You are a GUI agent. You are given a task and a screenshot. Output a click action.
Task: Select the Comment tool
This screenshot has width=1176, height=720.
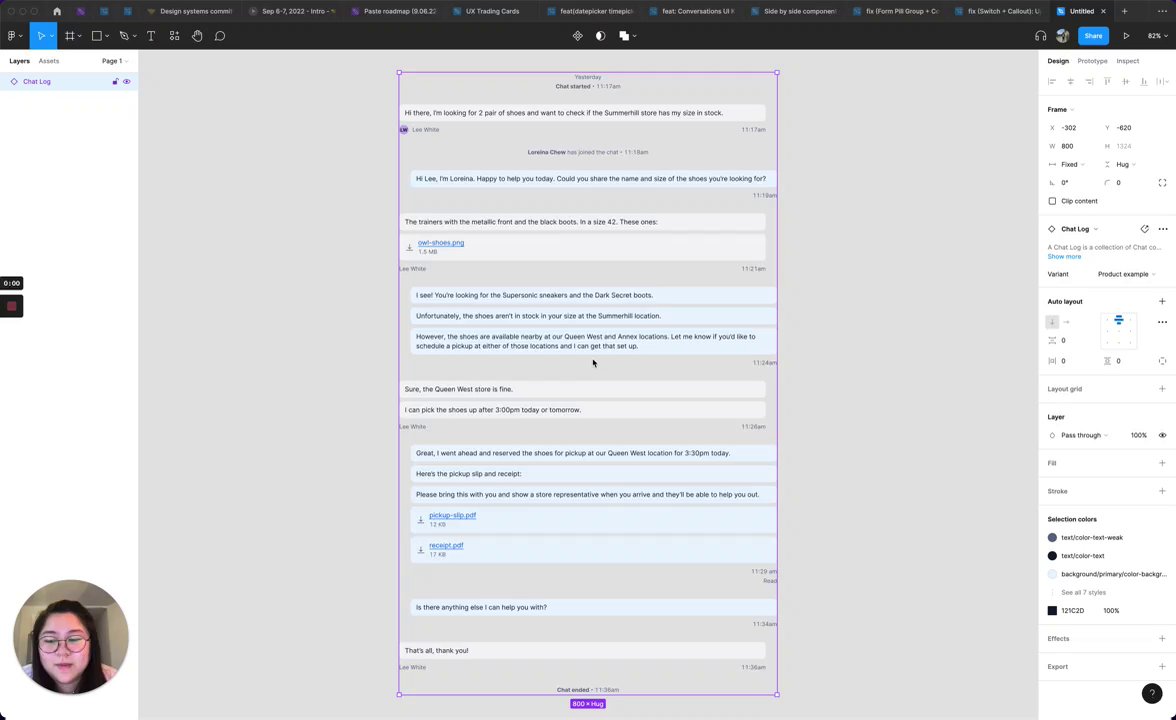click(220, 35)
